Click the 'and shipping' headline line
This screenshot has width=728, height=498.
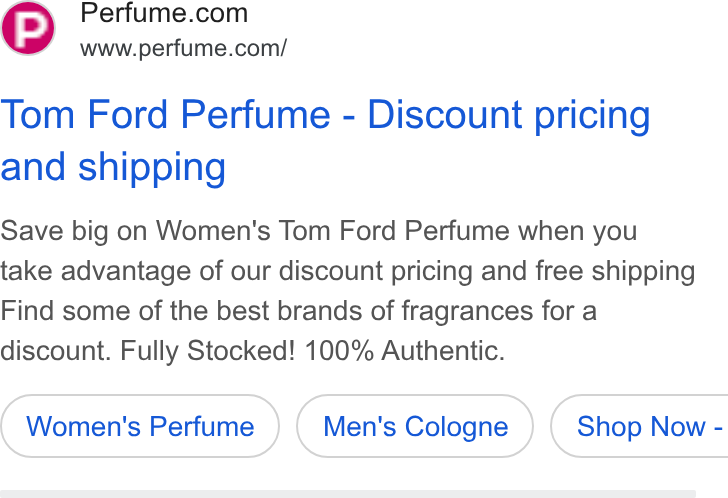pyautogui.click(x=113, y=167)
